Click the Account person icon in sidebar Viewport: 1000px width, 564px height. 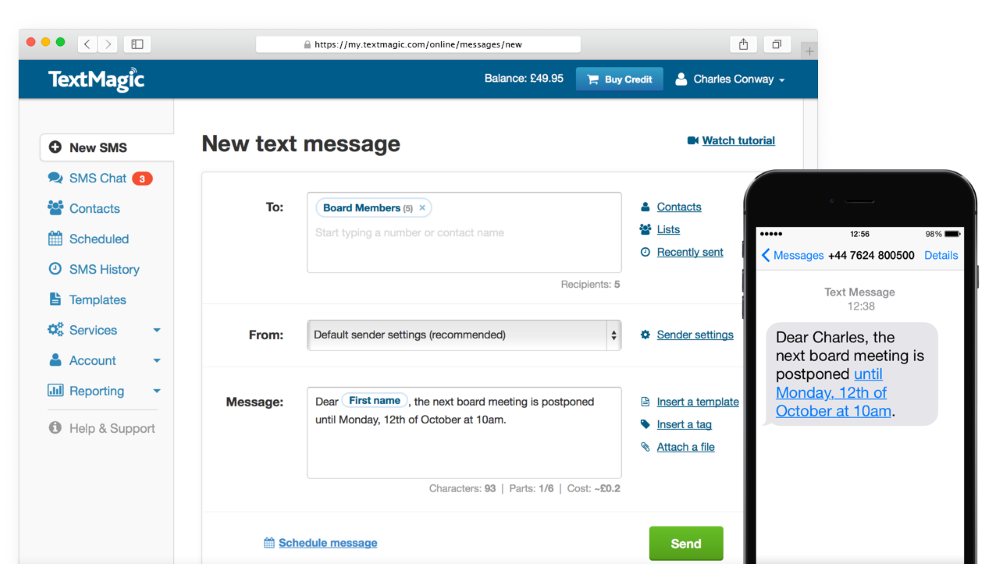pos(55,360)
